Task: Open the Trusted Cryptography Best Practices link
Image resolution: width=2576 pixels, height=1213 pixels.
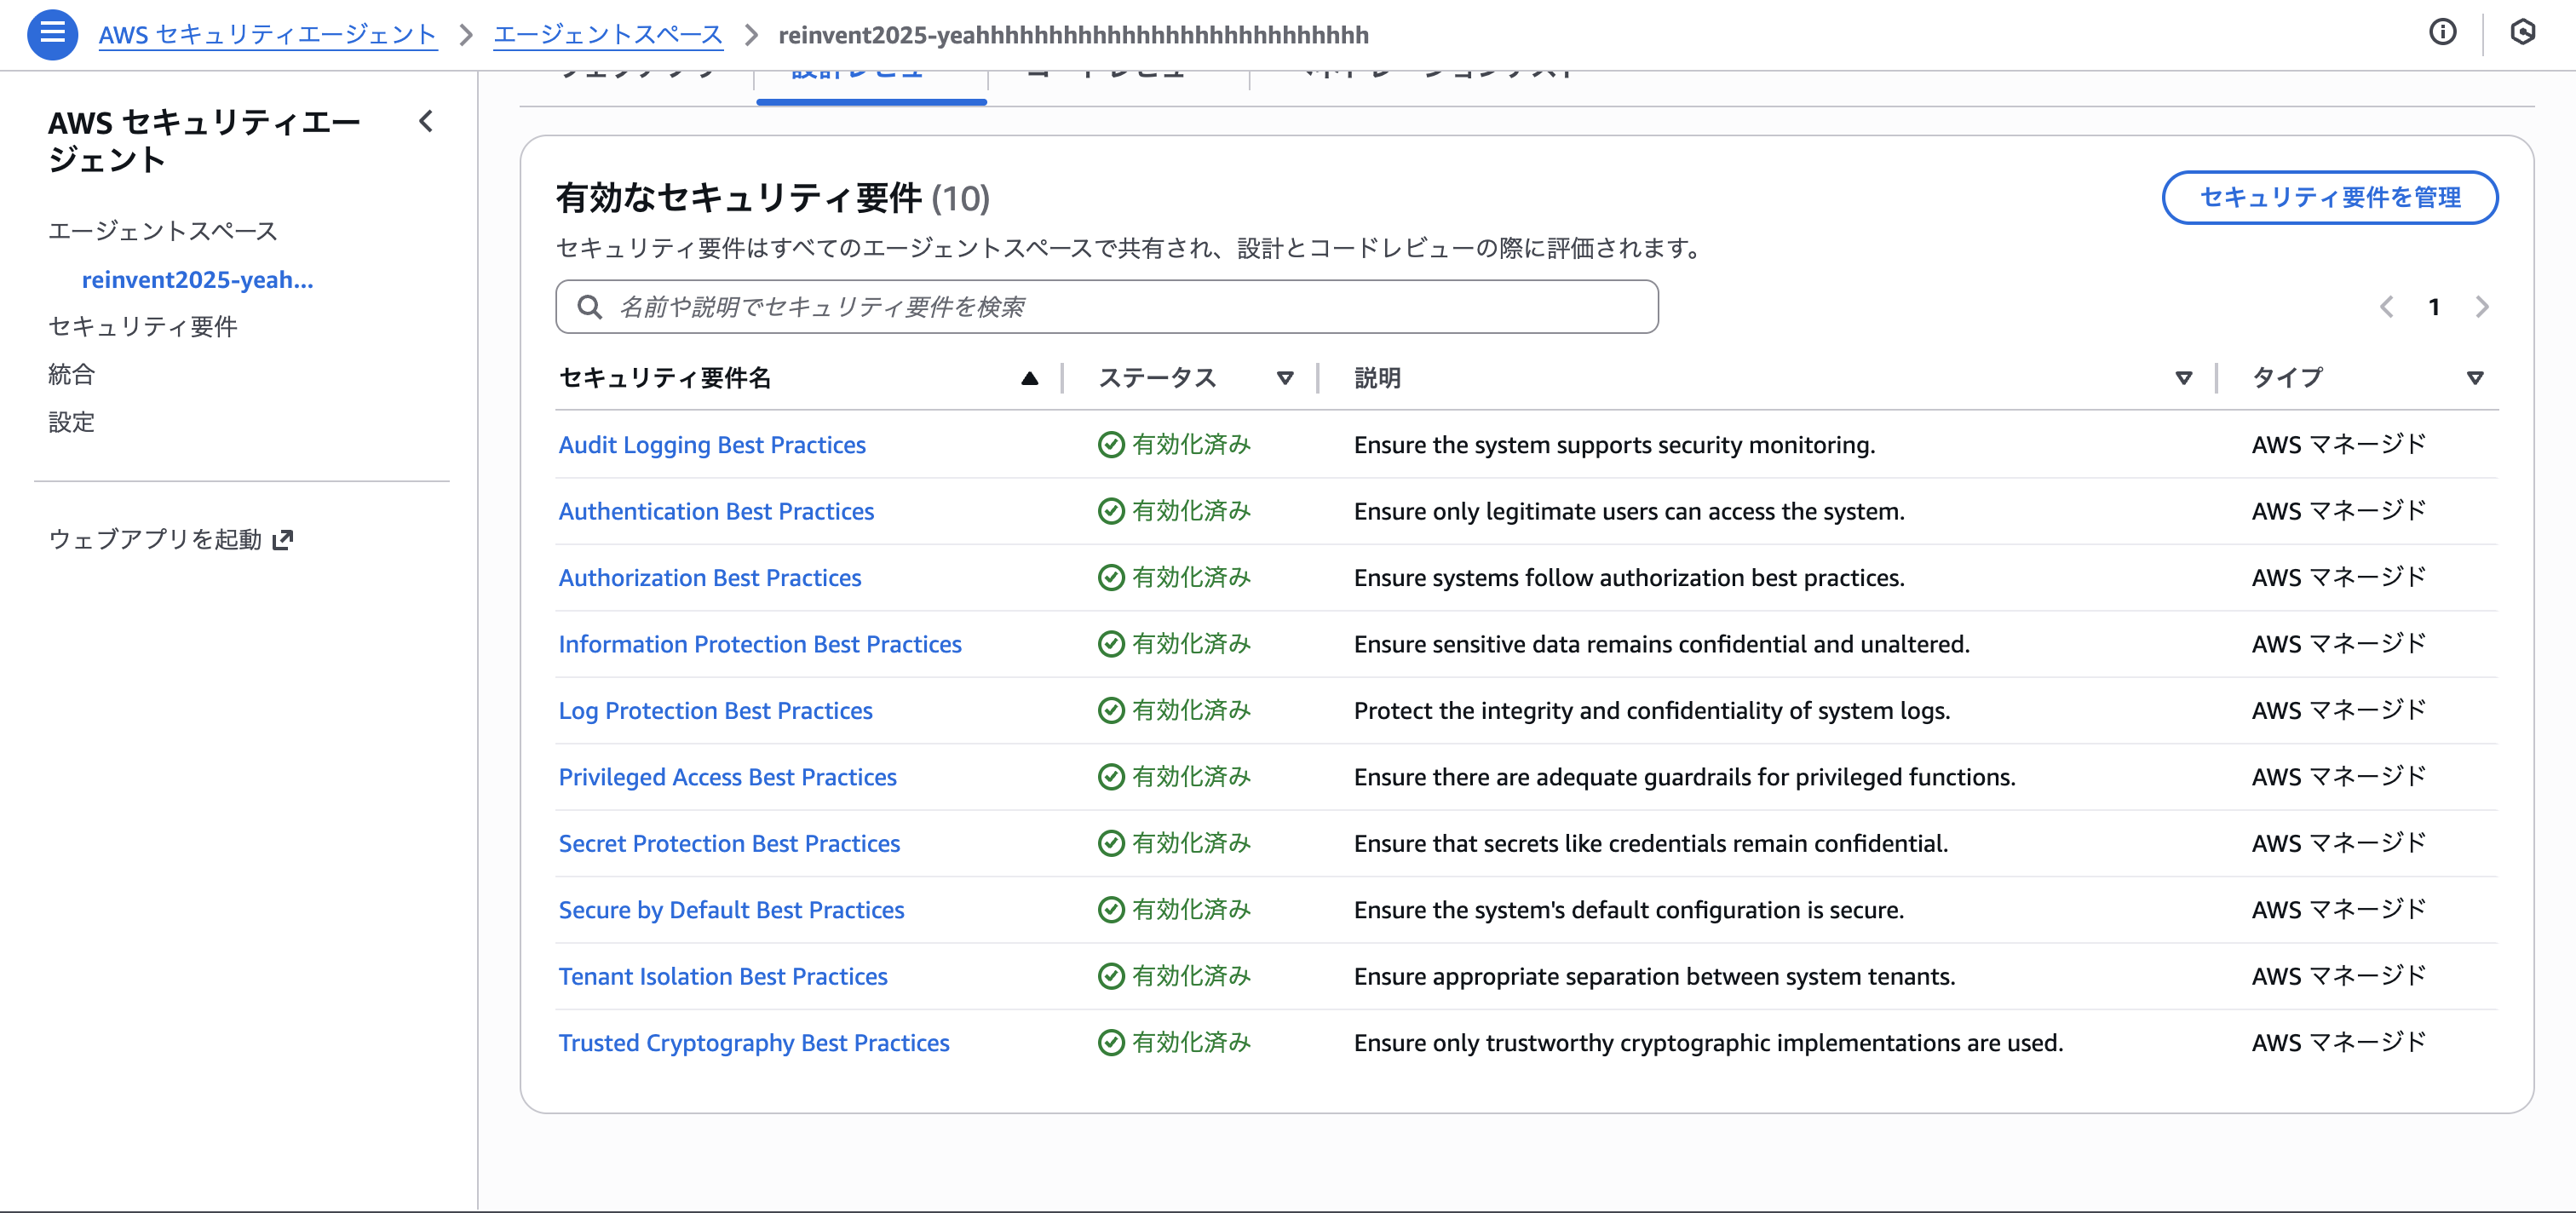Action: (753, 1043)
